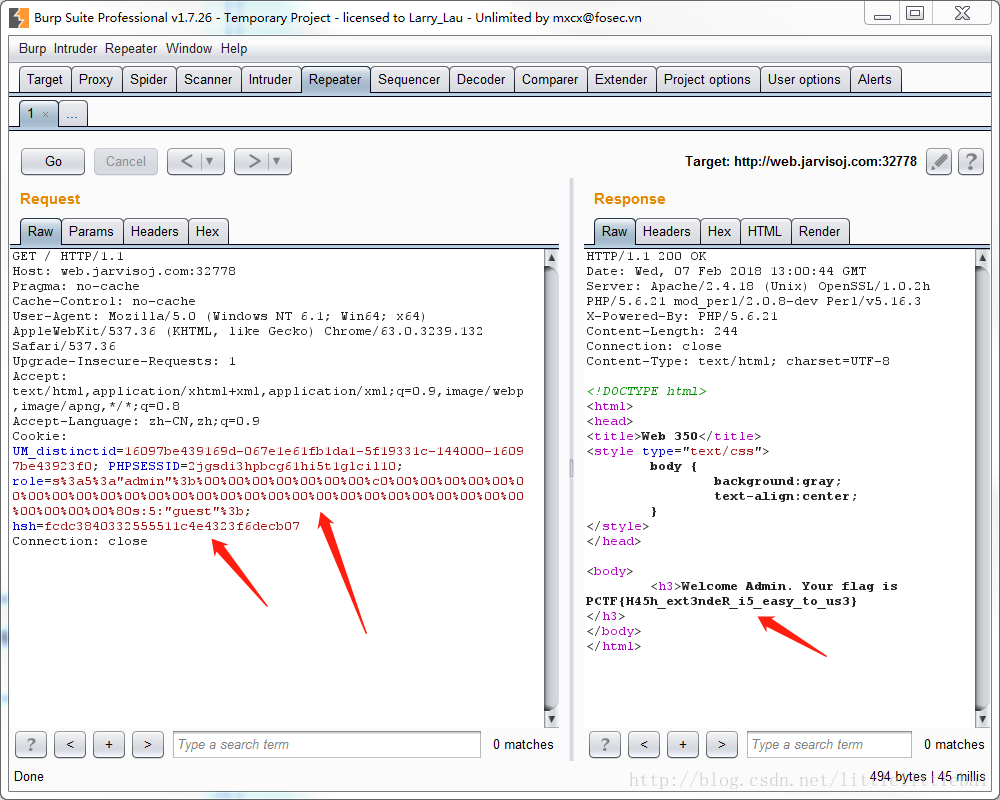Switch to the Target tab

point(45,80)
